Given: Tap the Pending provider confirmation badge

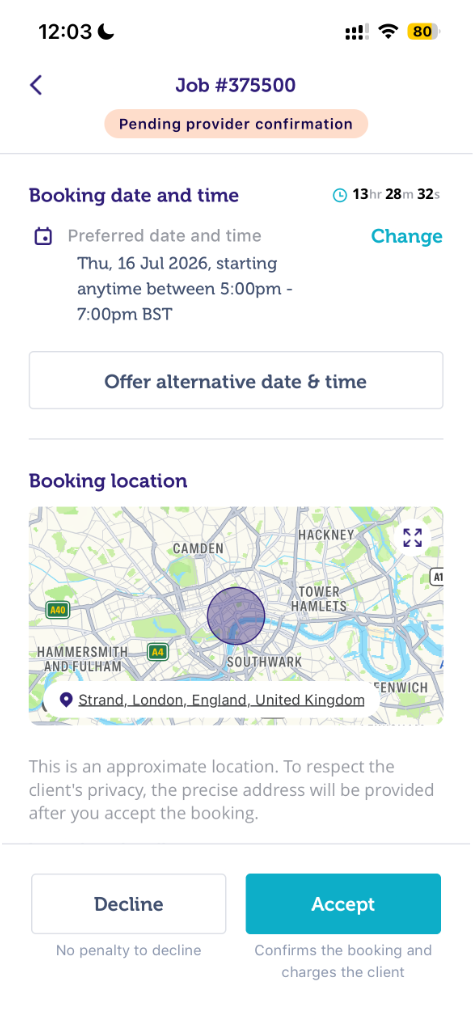Looking at the screenshot, I should pyautogui.click(x=236, y=124).
